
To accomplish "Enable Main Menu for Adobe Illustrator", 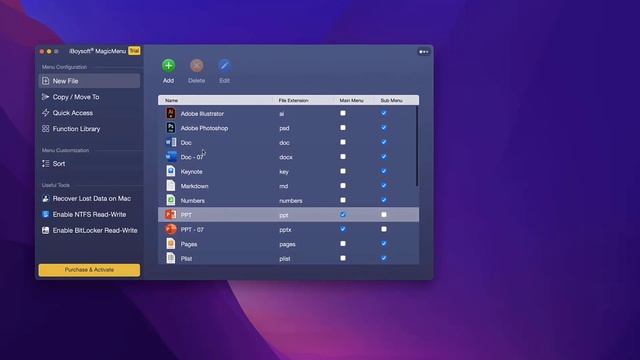I will [343, 113].
